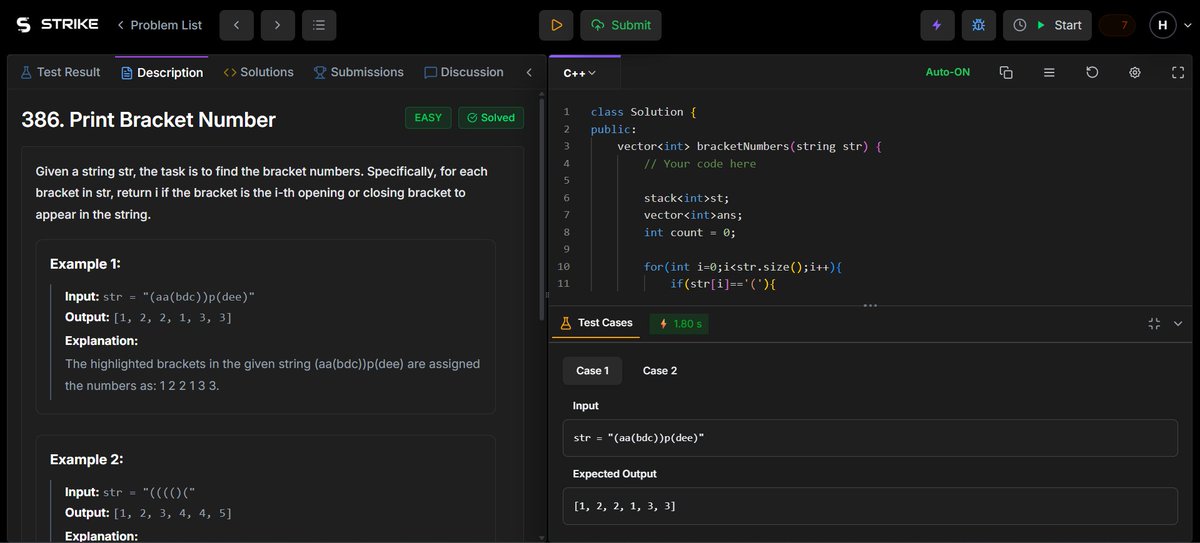Open the problem list menu icon
The height and width of the screenshot is (543, 1200).
coord(319,25)
